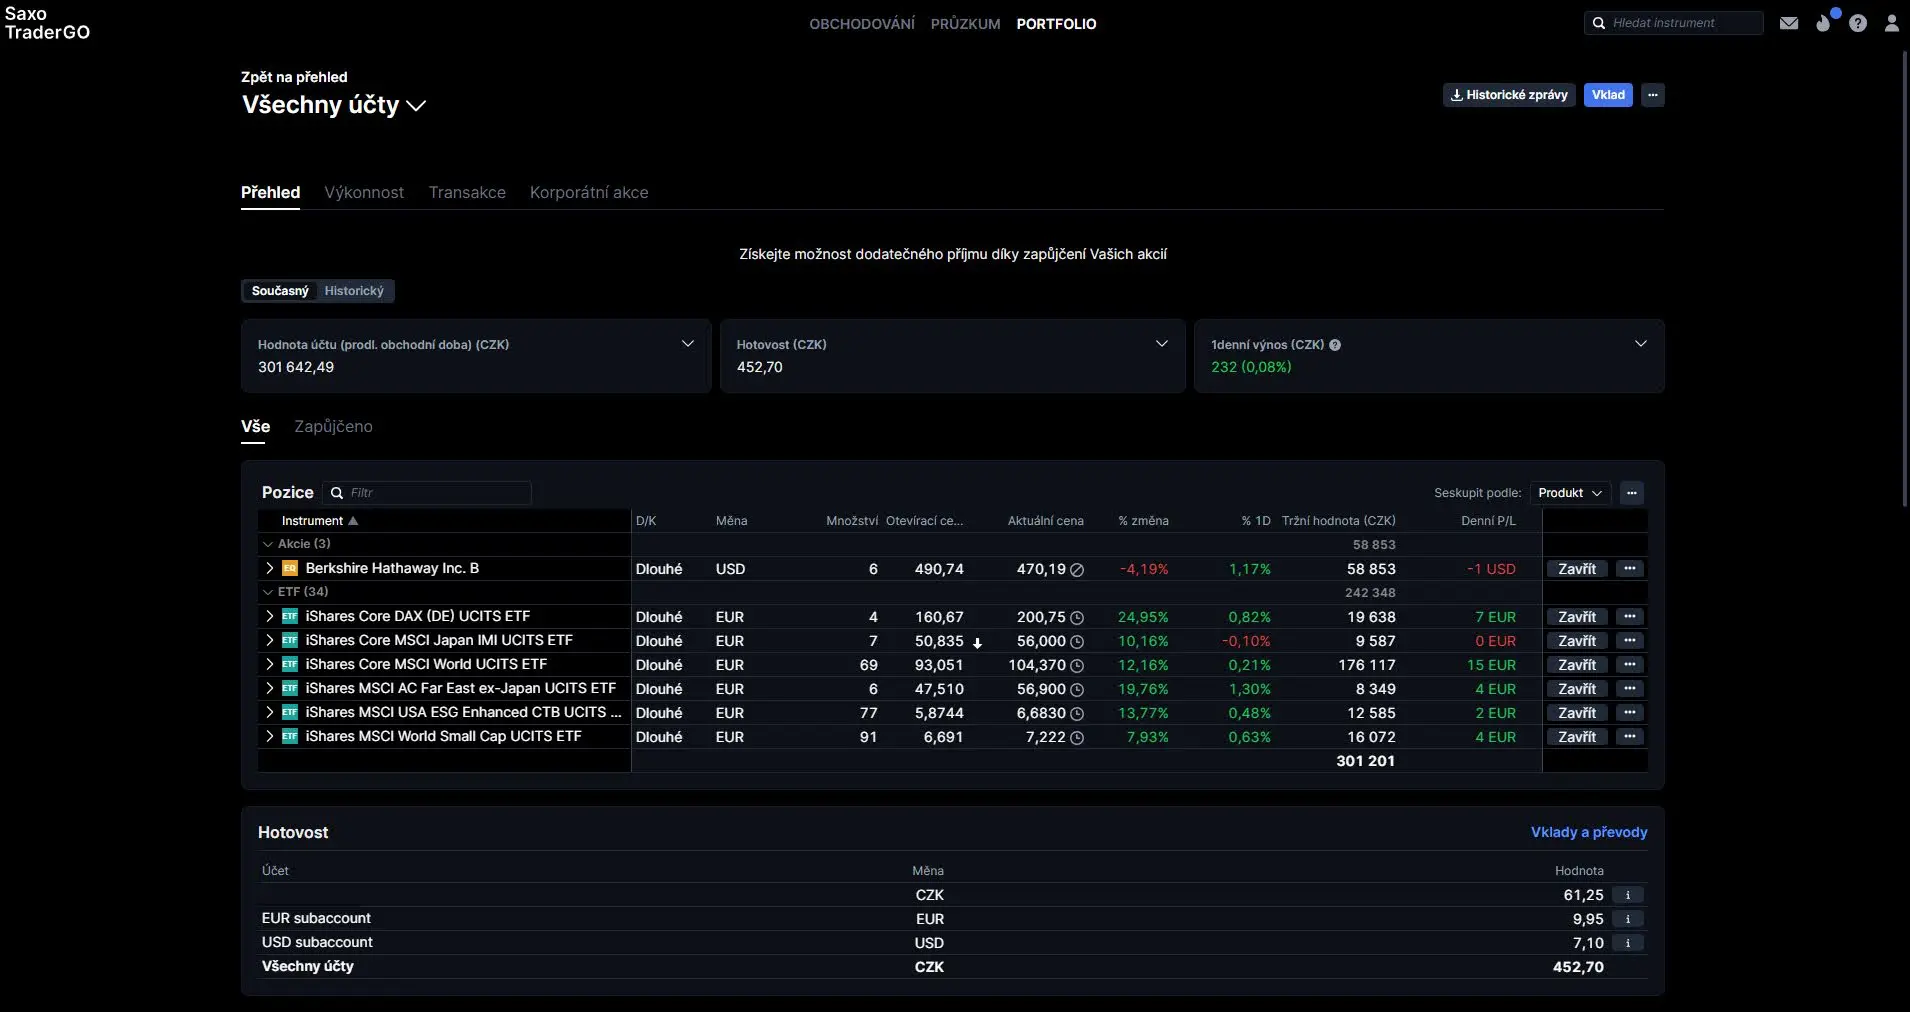Image resolution: width=1910 pixels, height=1012 pixels.
Task: Click the notifications icon with blue dot
Action: (x=1824, y=22)
